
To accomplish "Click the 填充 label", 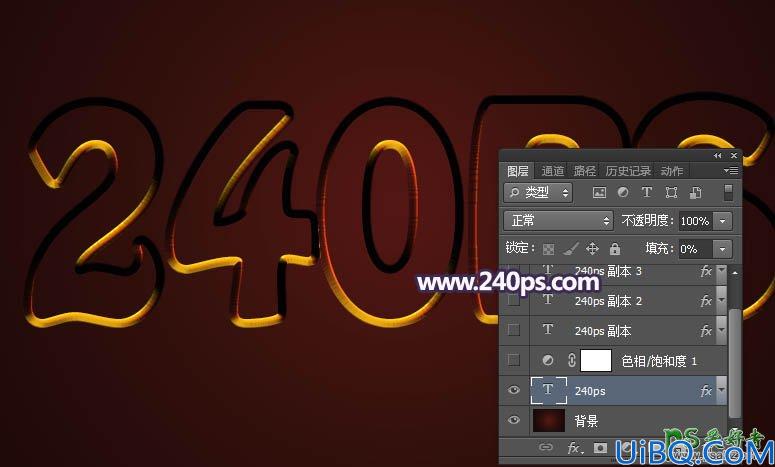I will pos(660,248).
